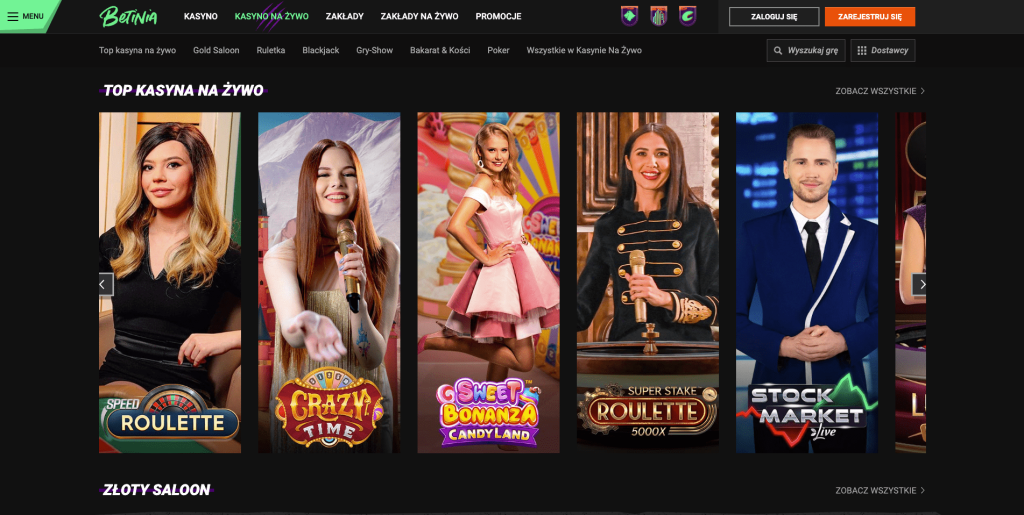The height and width of the screenshot is (515, 1024).
Task: Expand Zobacz wszystkie for Top Kasyna na Żywo
Action: (880, 91)
